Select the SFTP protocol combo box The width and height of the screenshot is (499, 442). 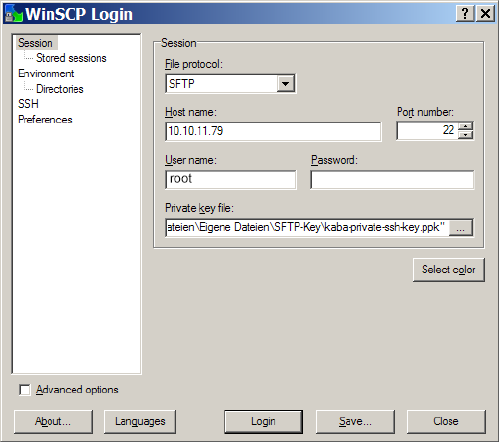(x=230, y=83)
